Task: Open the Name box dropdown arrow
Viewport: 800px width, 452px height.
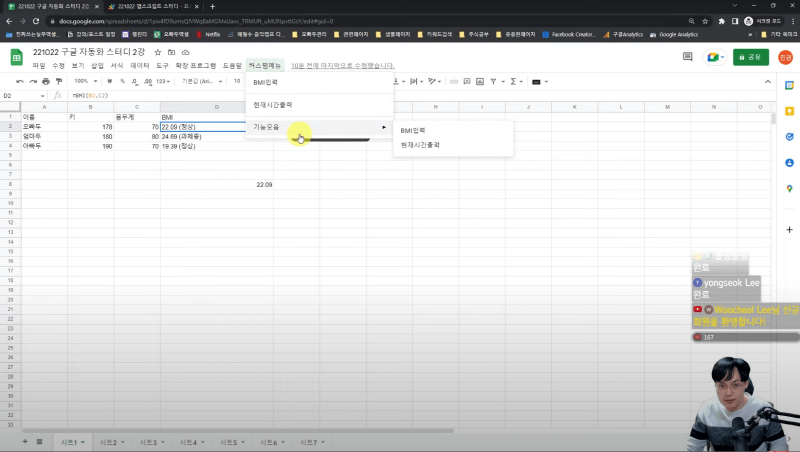Action: click(42, 96)
